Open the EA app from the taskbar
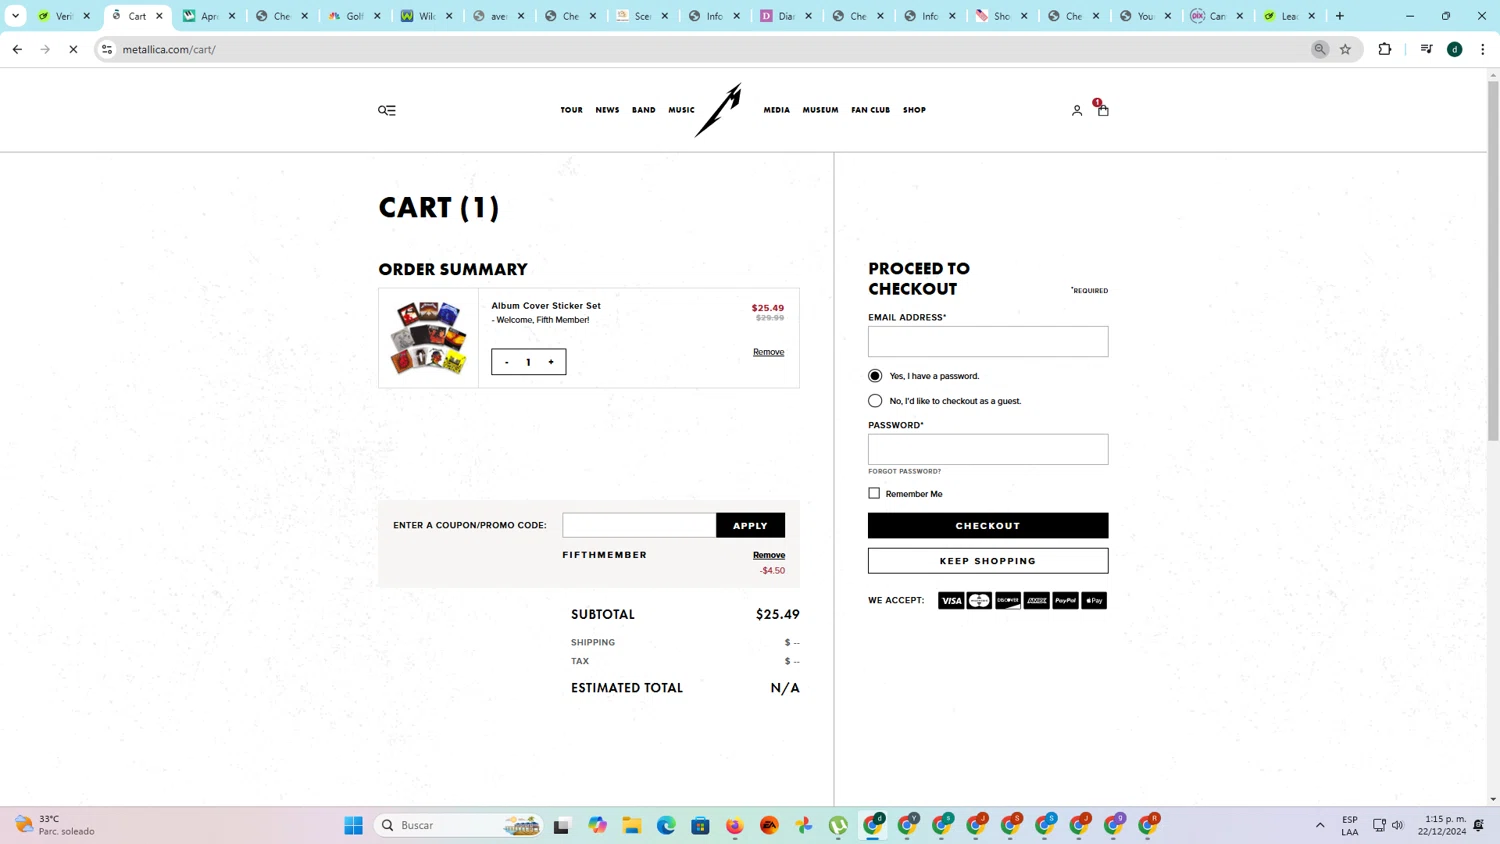The height and width of the screenshot is (844, 1500). (x=769, y=825)
